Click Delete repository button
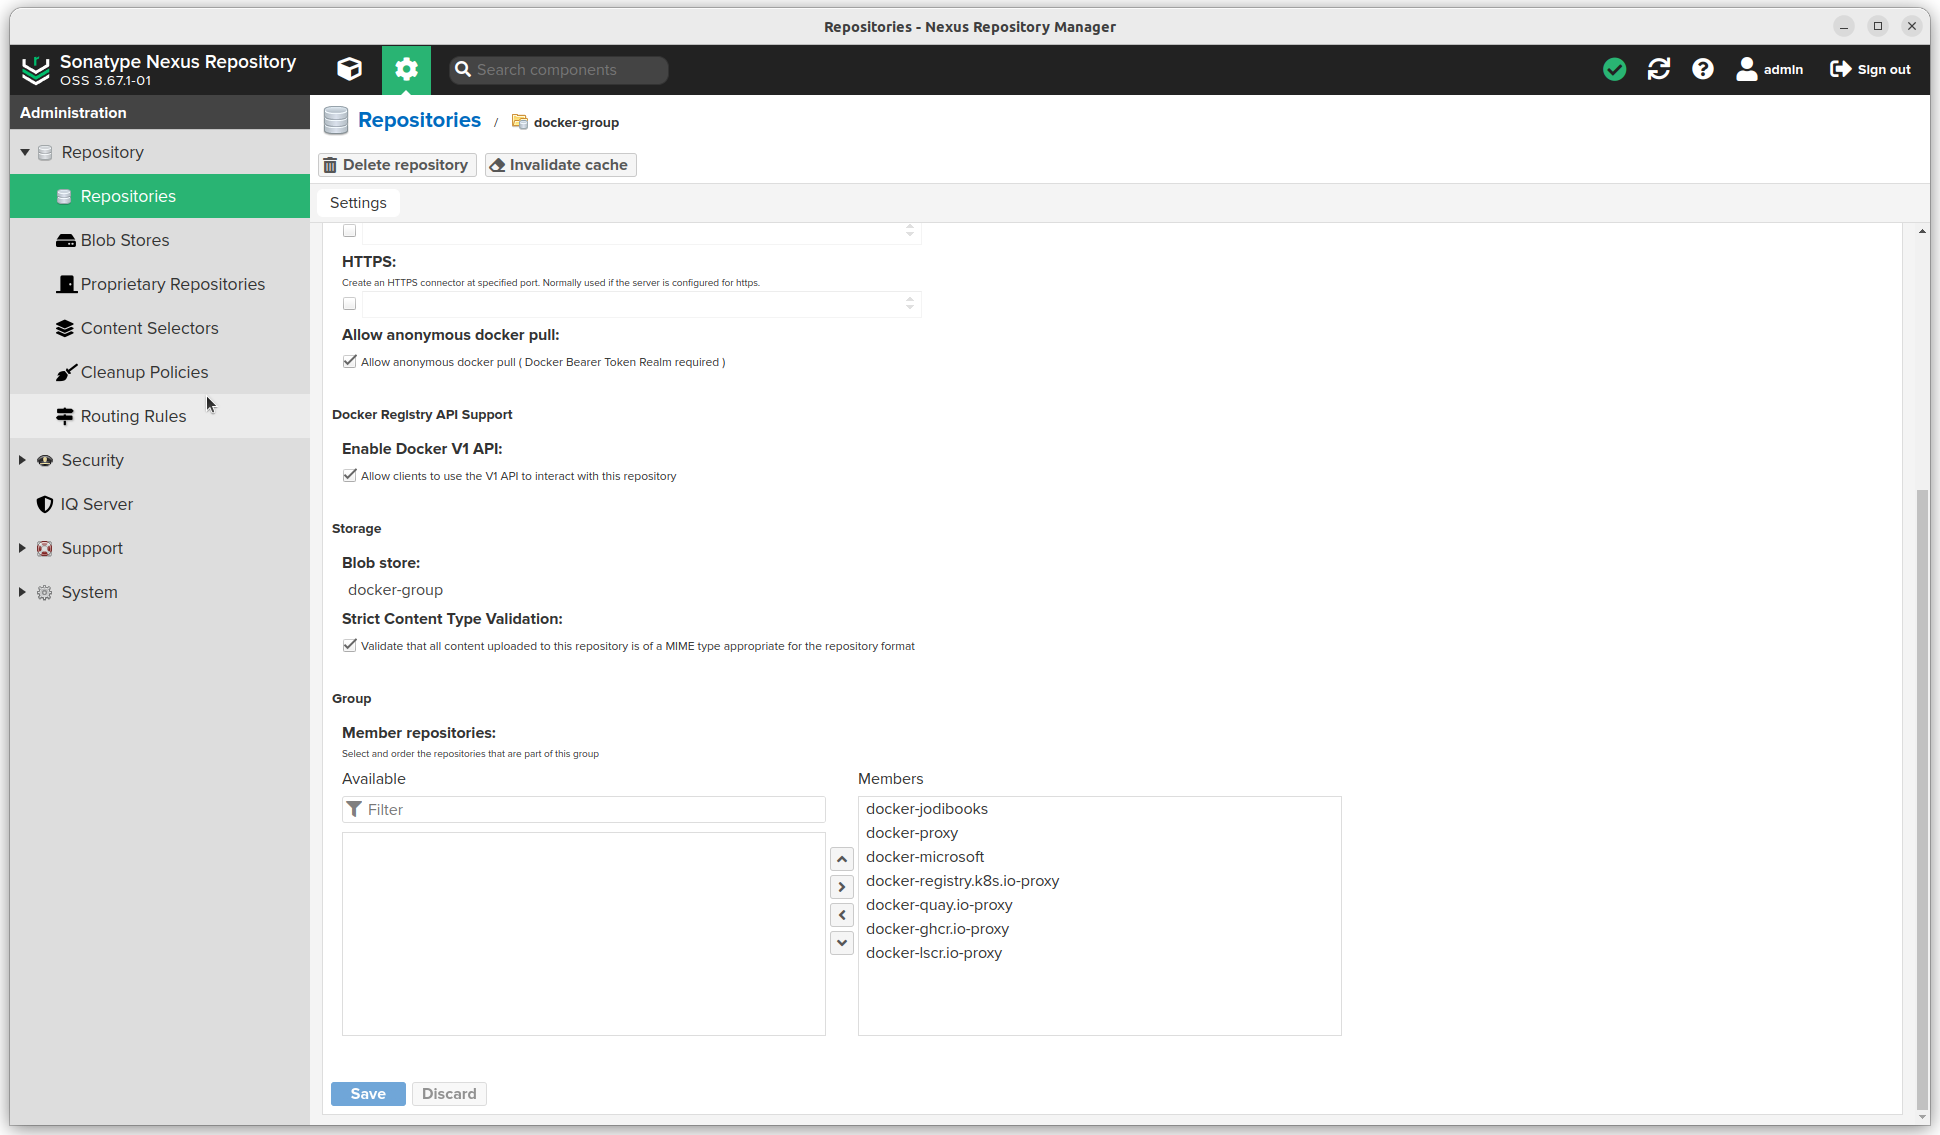The height and width of the screenshot is (1135, 1940). tap(397, 165)
